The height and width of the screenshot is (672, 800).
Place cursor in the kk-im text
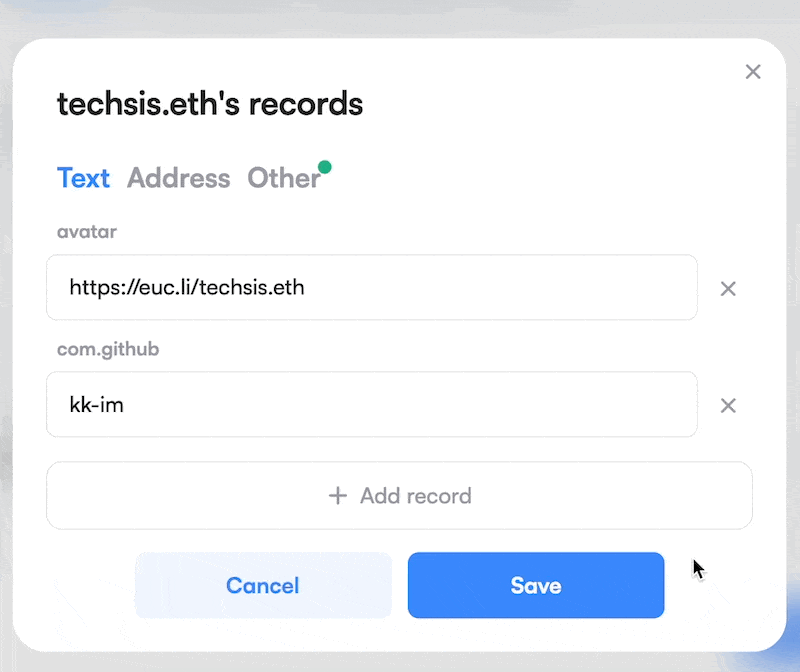click(96, 405)
